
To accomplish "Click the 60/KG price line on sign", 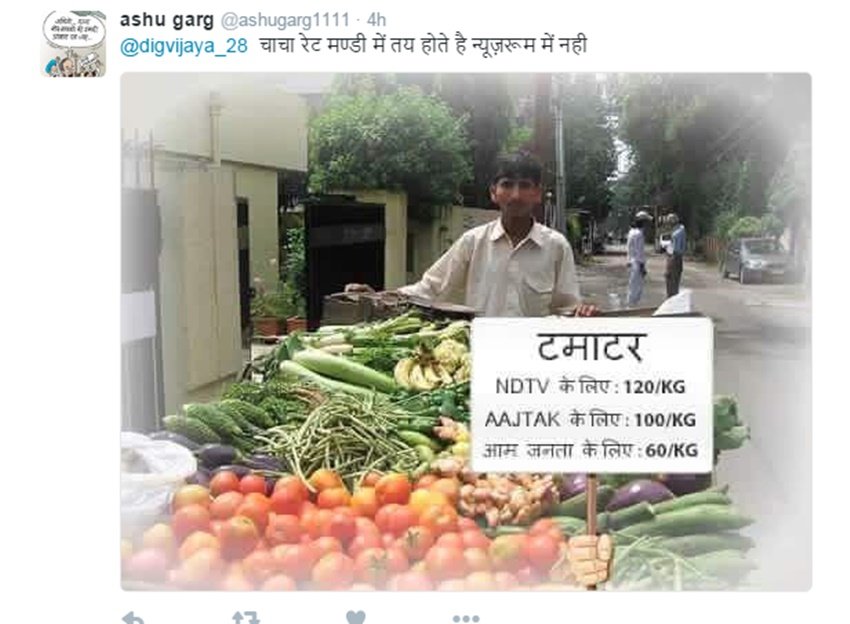I will (590, 451).
